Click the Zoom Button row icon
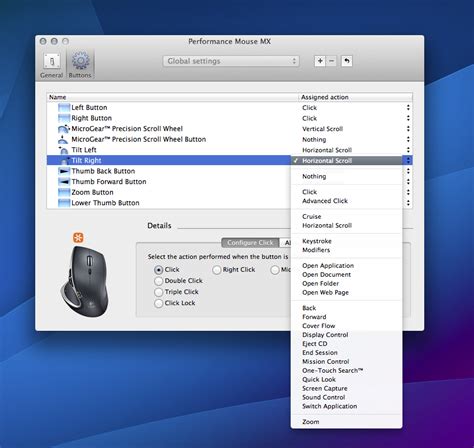The image size is (474, 448). point(64,192)
